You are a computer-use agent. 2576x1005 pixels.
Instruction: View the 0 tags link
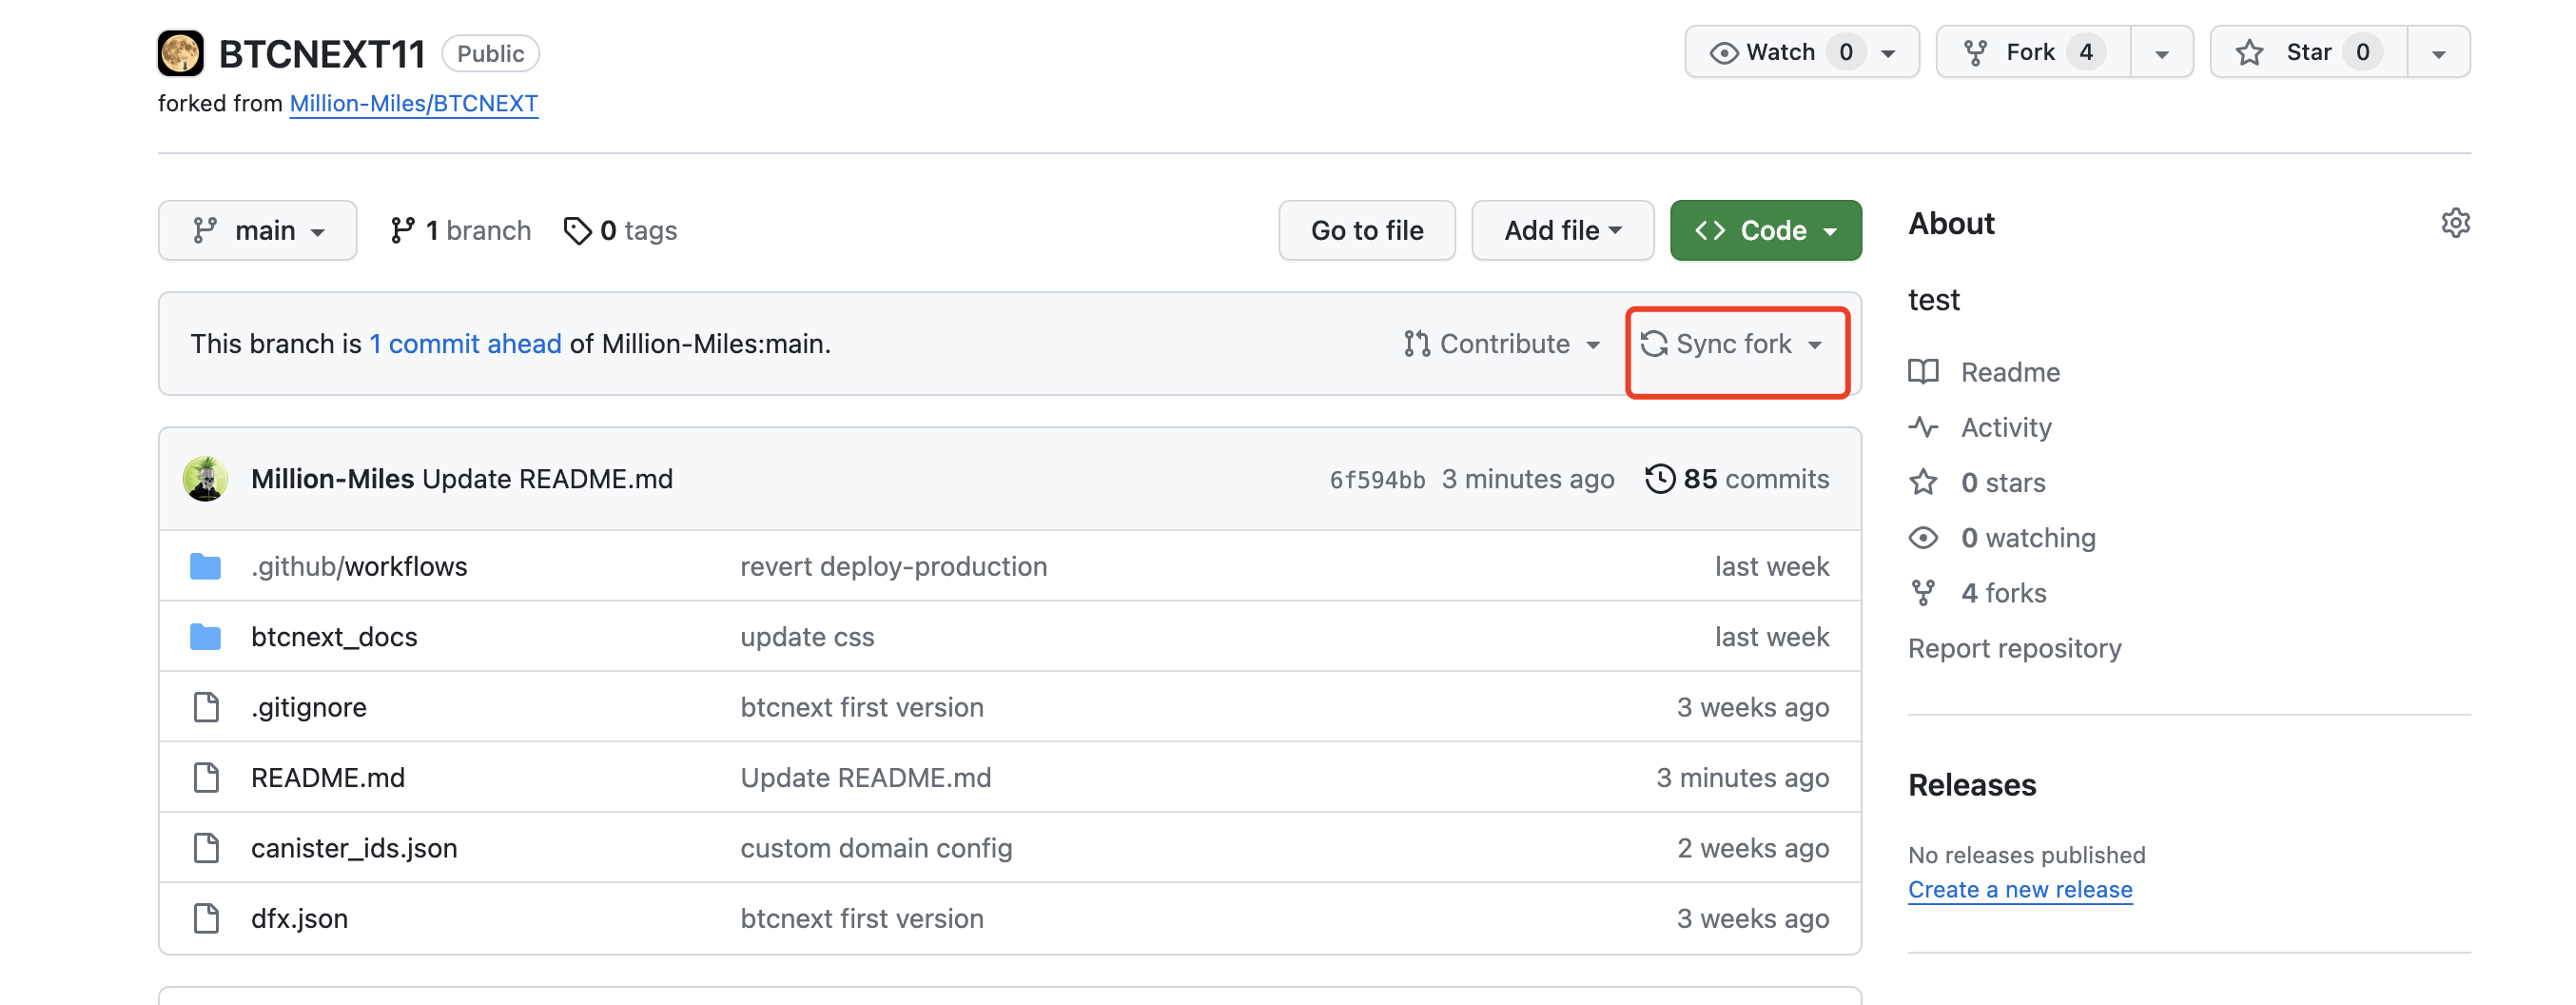(620, 230)
